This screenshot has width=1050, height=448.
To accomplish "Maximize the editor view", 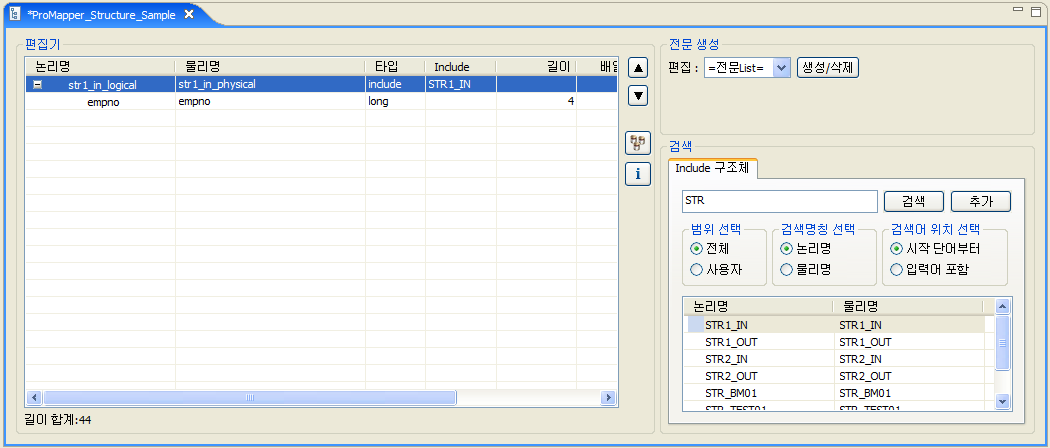I will (1036, 11).
